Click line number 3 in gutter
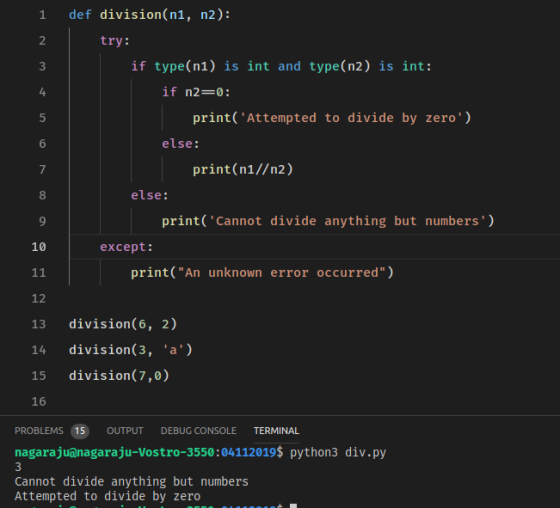 [42, 66]
